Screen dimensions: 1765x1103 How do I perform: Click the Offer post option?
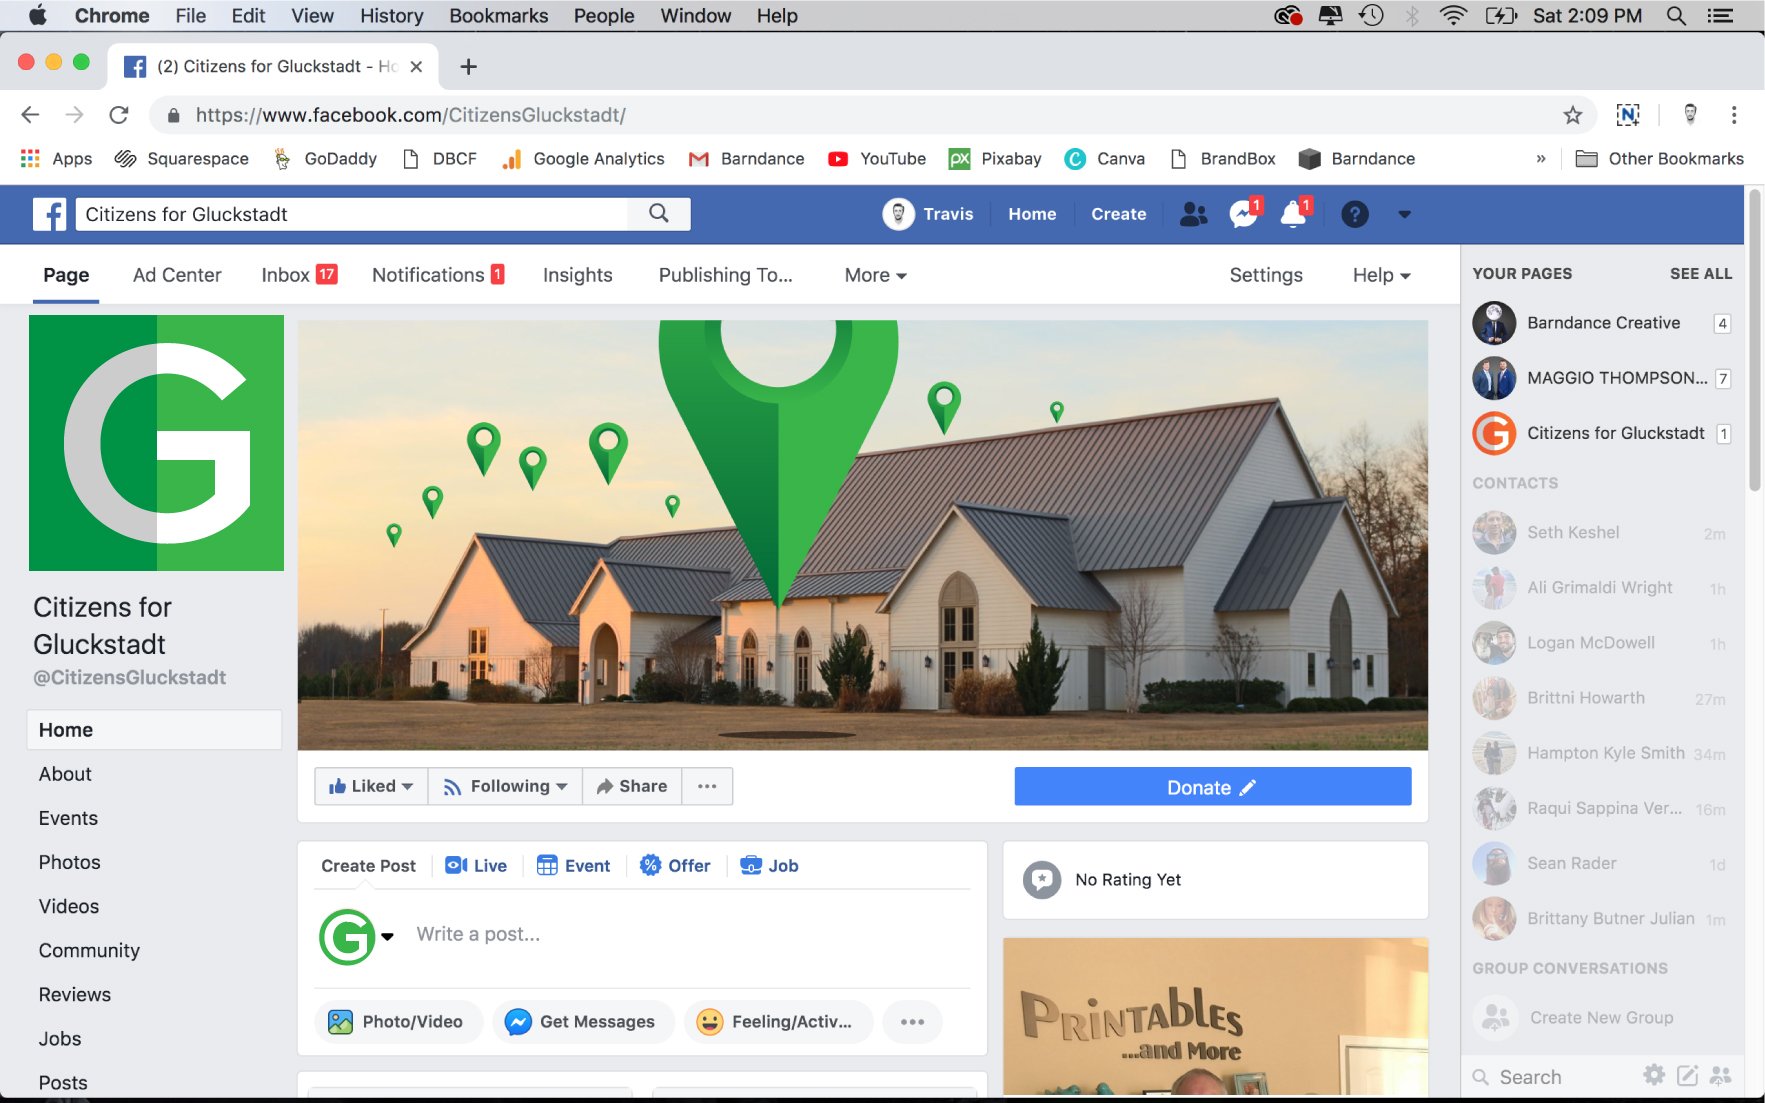[675, 866]
